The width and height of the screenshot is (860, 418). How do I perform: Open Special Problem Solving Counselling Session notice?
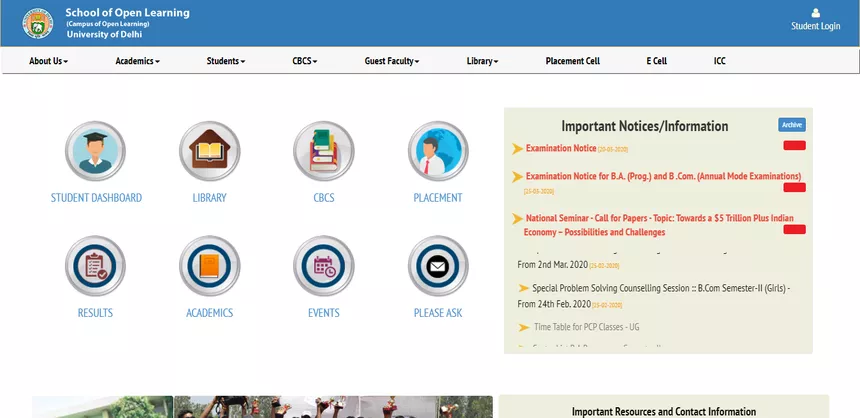[x=654, y=296]
